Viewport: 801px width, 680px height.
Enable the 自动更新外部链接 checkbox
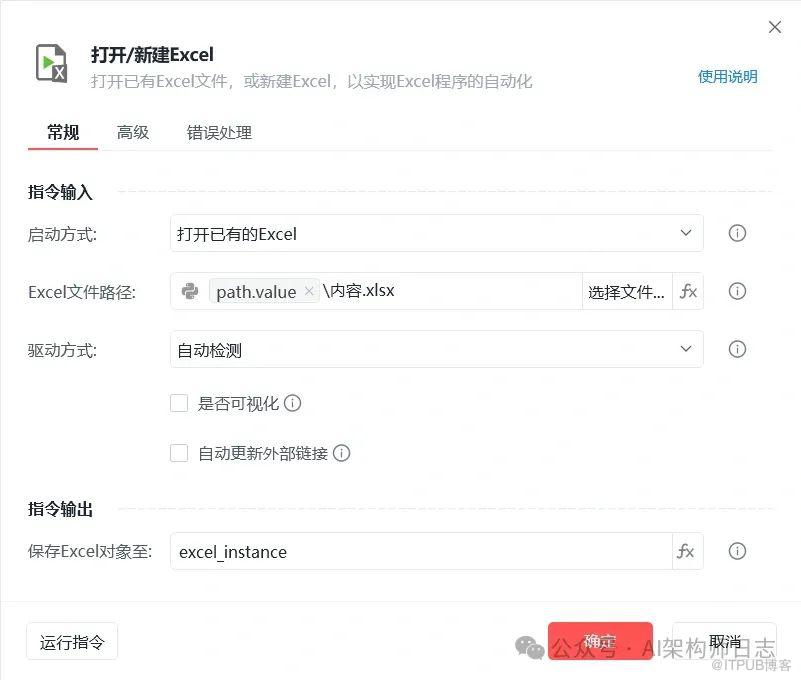[x=179, y=453]
